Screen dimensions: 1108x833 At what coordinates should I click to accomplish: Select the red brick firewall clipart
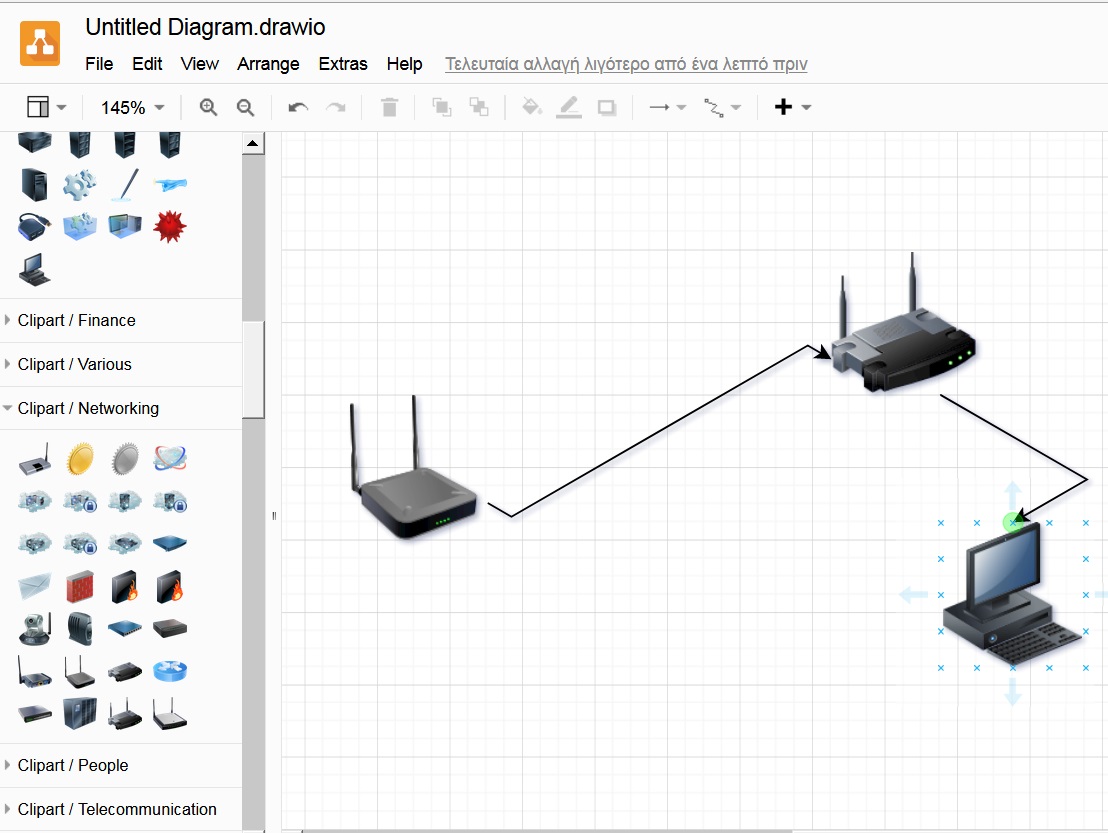click(80, 587)
